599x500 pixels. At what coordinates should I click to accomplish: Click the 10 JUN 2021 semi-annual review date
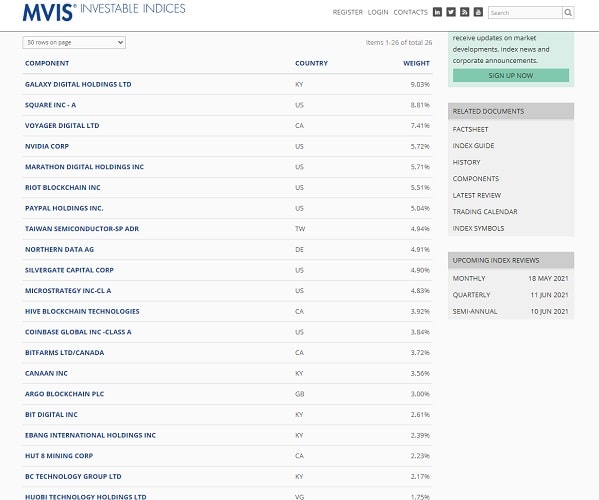pos(549,312)
